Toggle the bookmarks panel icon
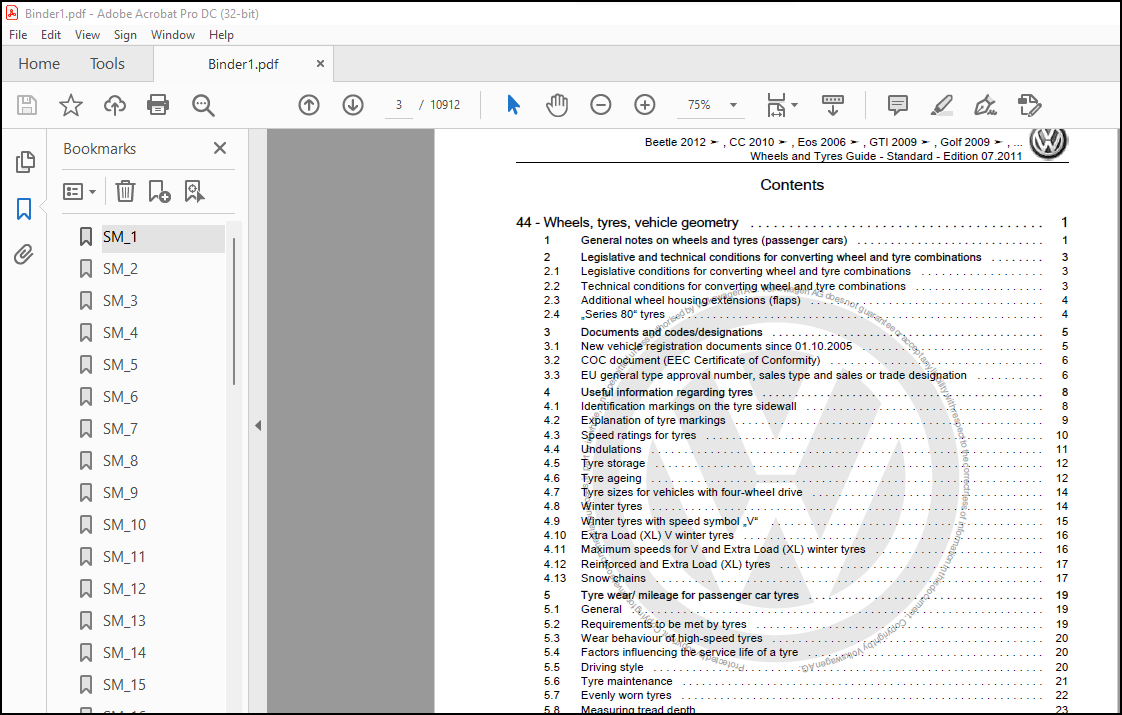The image size is (1122, 715). click(x=24, y=209)
